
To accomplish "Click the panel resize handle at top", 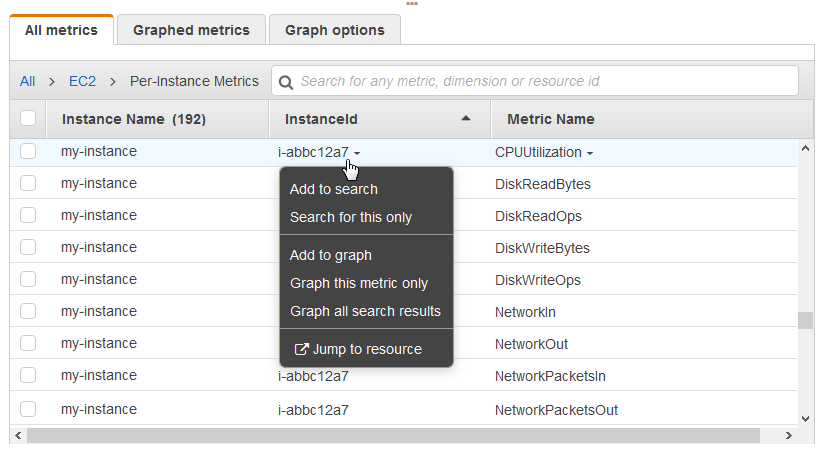I will click(x=411, y=4).
